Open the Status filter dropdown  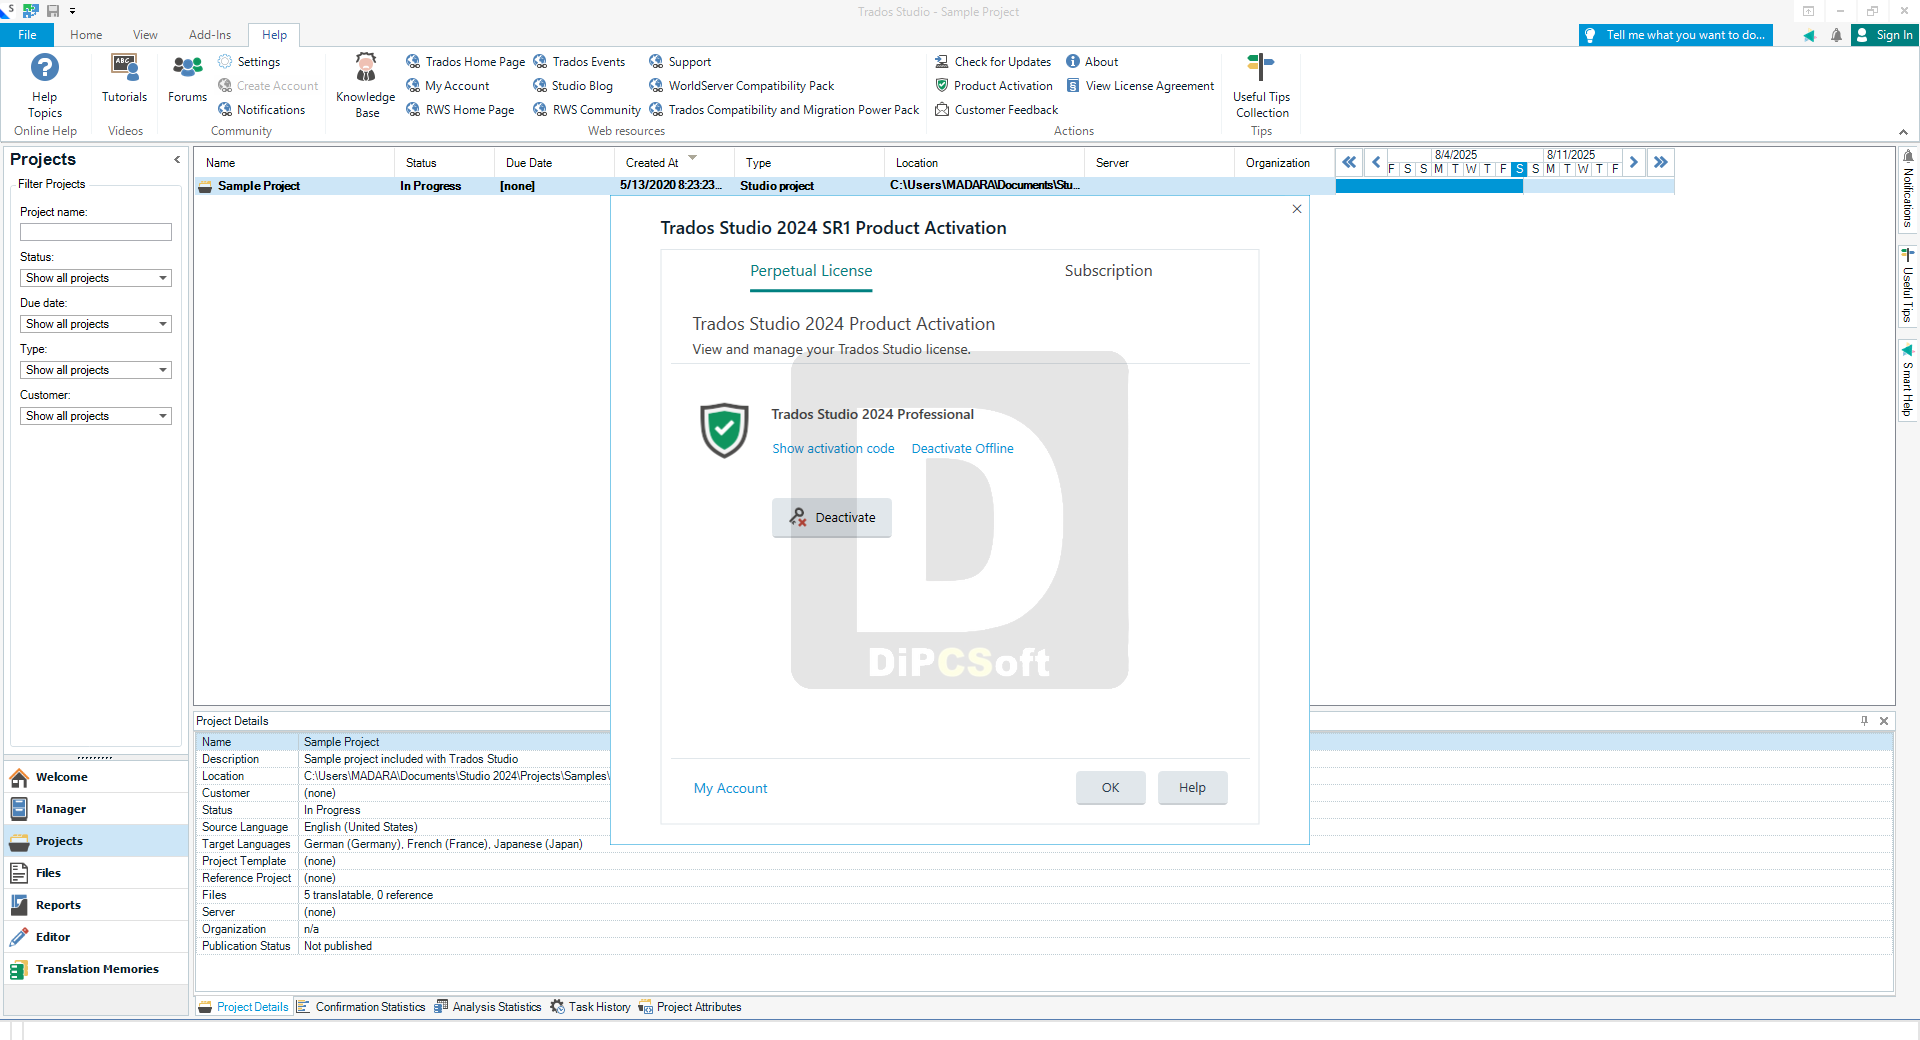tap(96, 278)
